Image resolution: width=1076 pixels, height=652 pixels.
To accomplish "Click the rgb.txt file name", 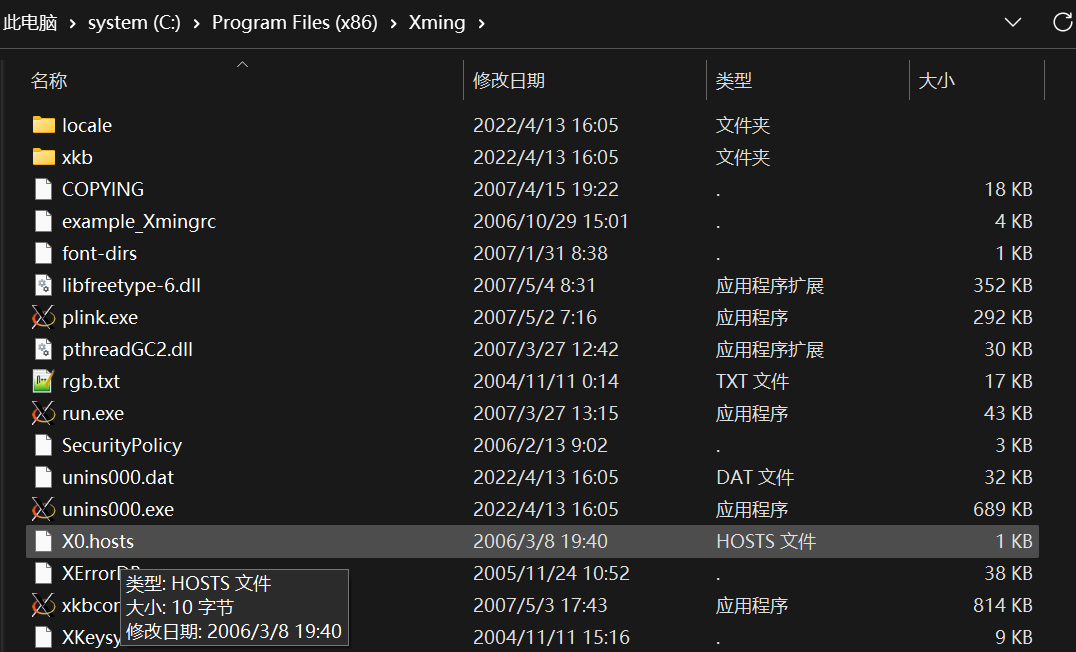I will pyautogui.click(x=91, y=382).
